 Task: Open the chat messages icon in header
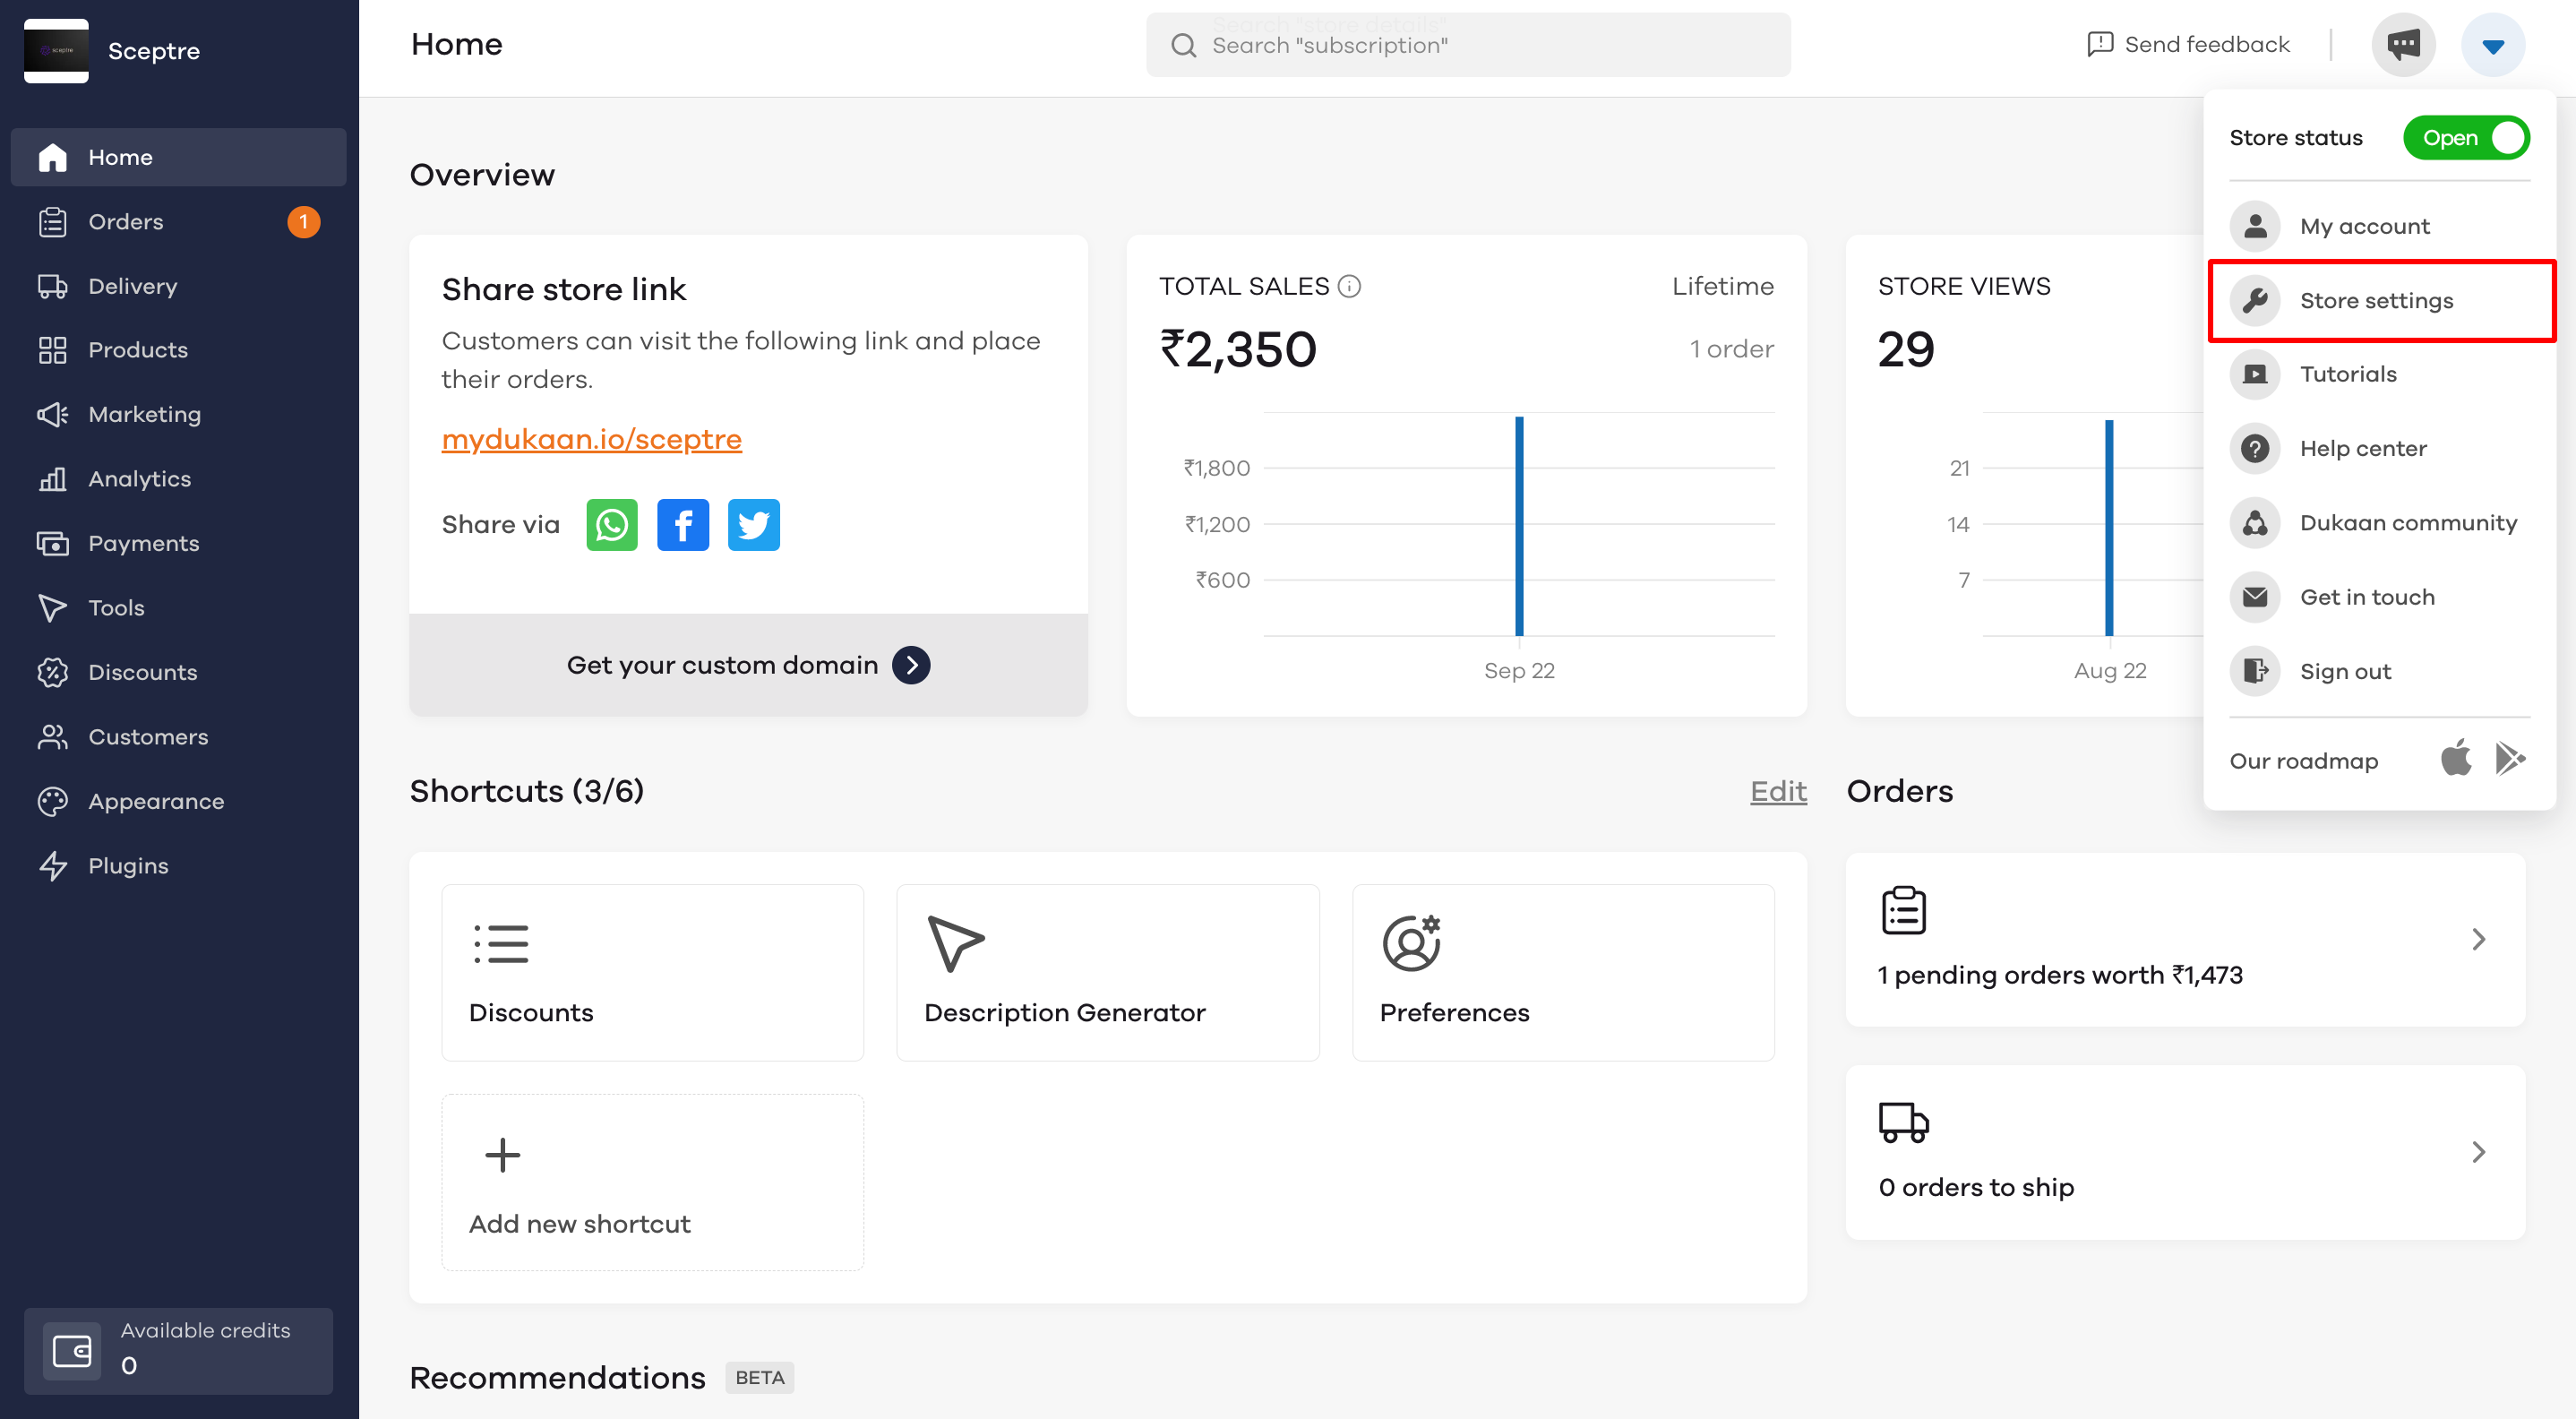pos(2403,45)
